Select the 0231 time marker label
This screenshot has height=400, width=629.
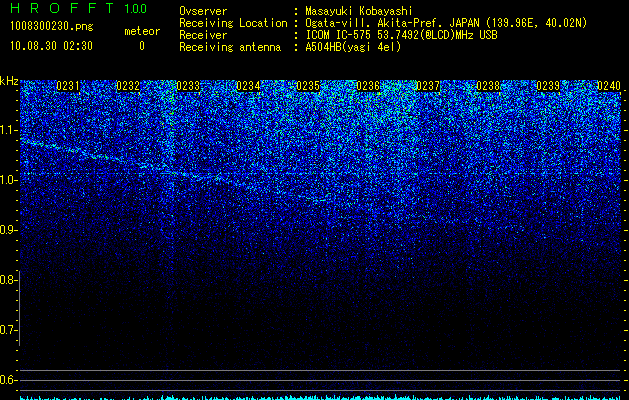coord(68,86)
